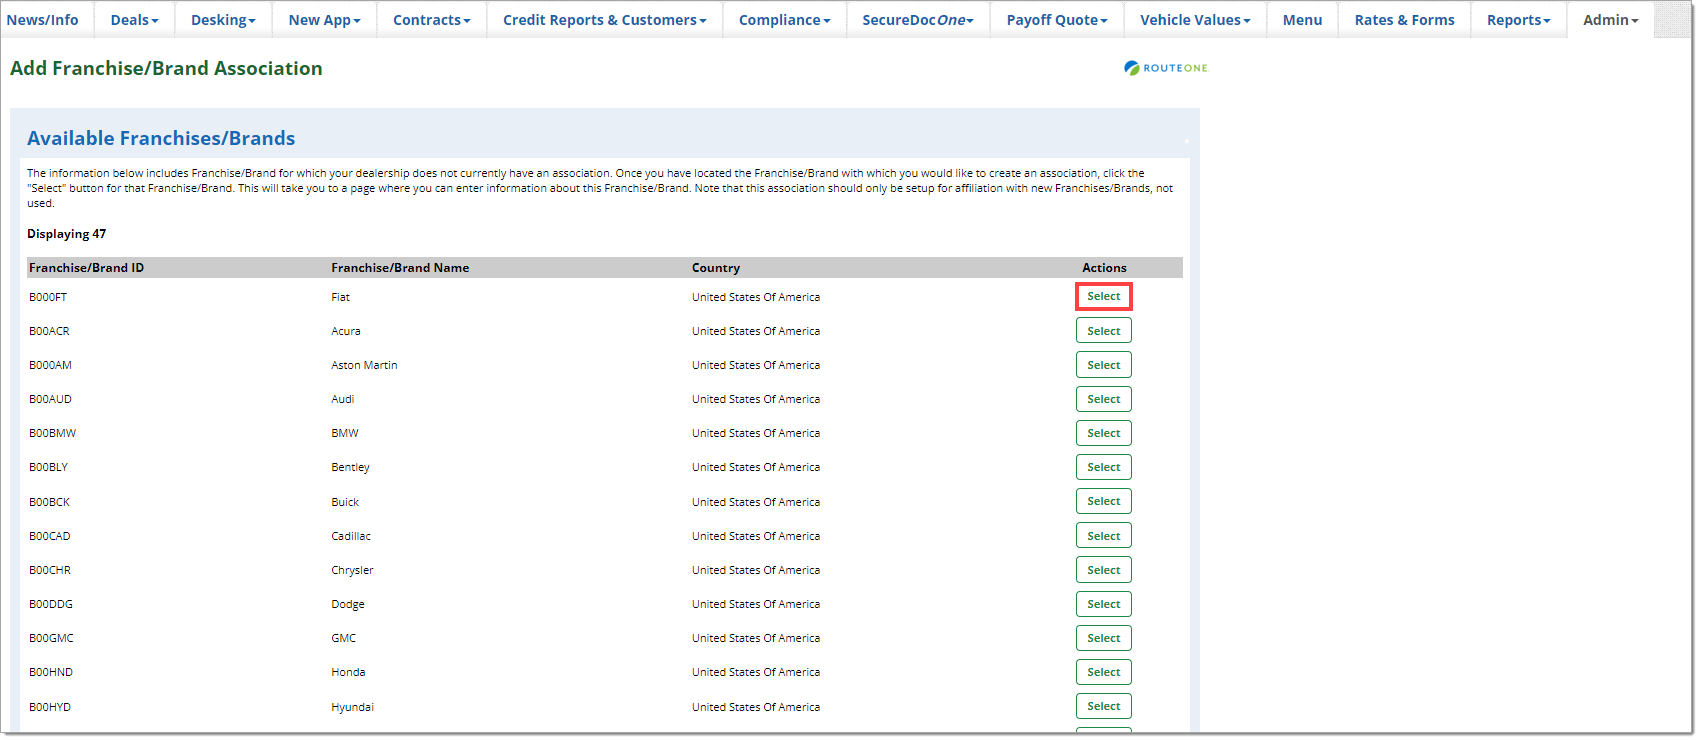Click the Add Franchise/Brand Association title
This screenshot has width=1699, height=740.
[166, 68]
